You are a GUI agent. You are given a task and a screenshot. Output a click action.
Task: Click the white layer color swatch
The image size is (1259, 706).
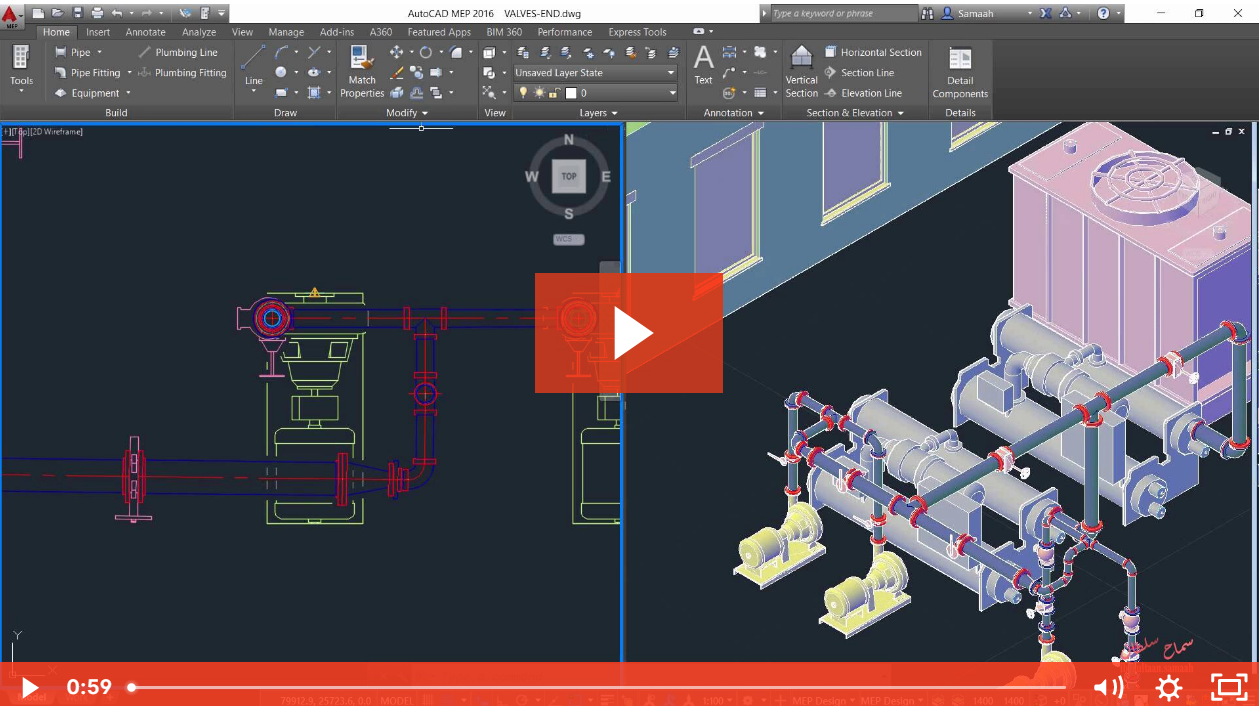tap(571, 93)
